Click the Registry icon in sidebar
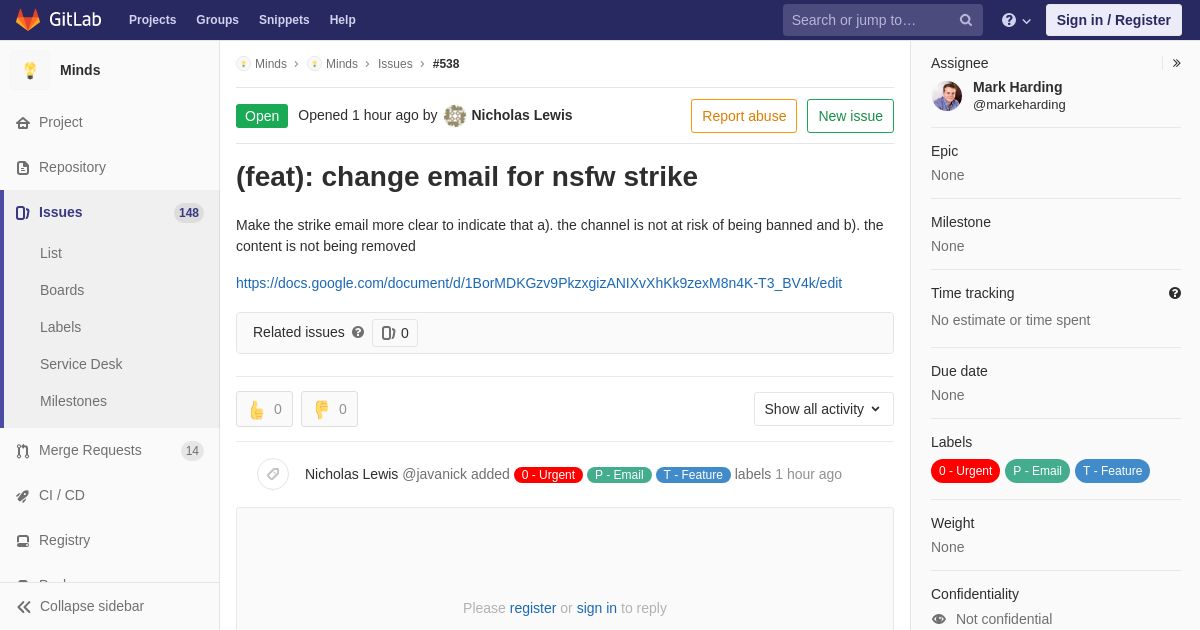This screenshot has width=1200, height=630. coord(23,541)
